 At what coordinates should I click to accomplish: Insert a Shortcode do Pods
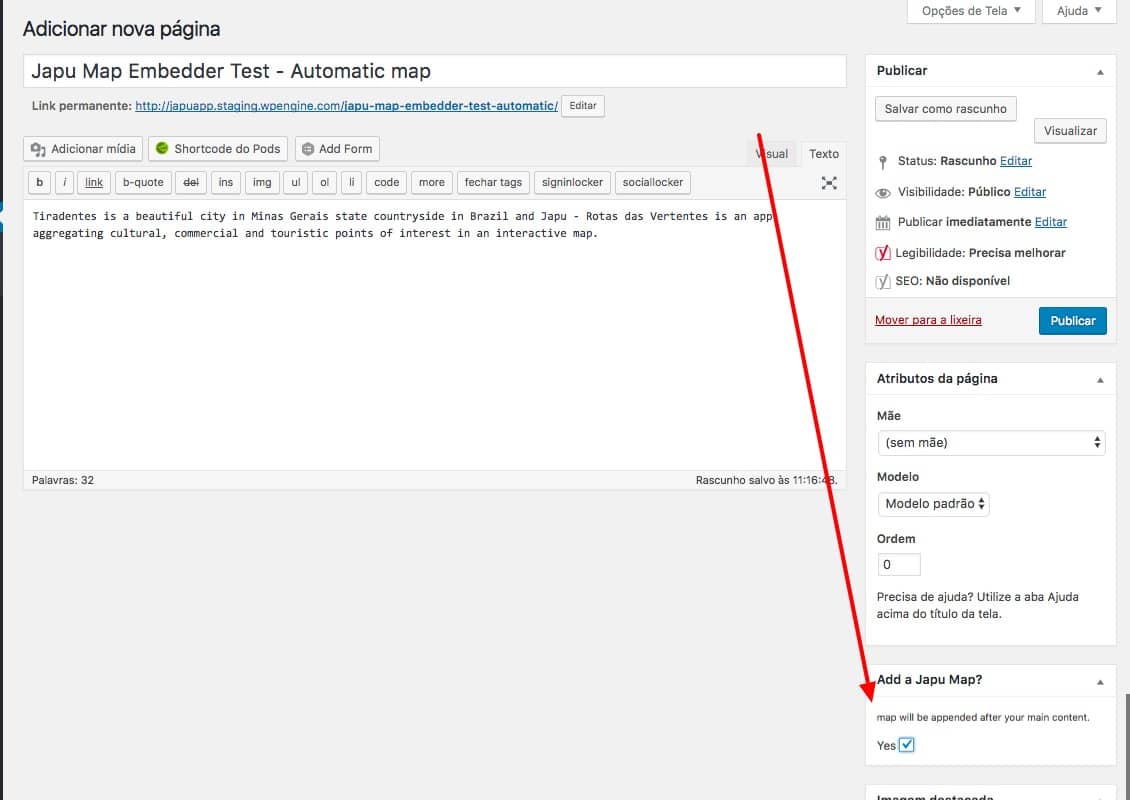tap(218, 149)
